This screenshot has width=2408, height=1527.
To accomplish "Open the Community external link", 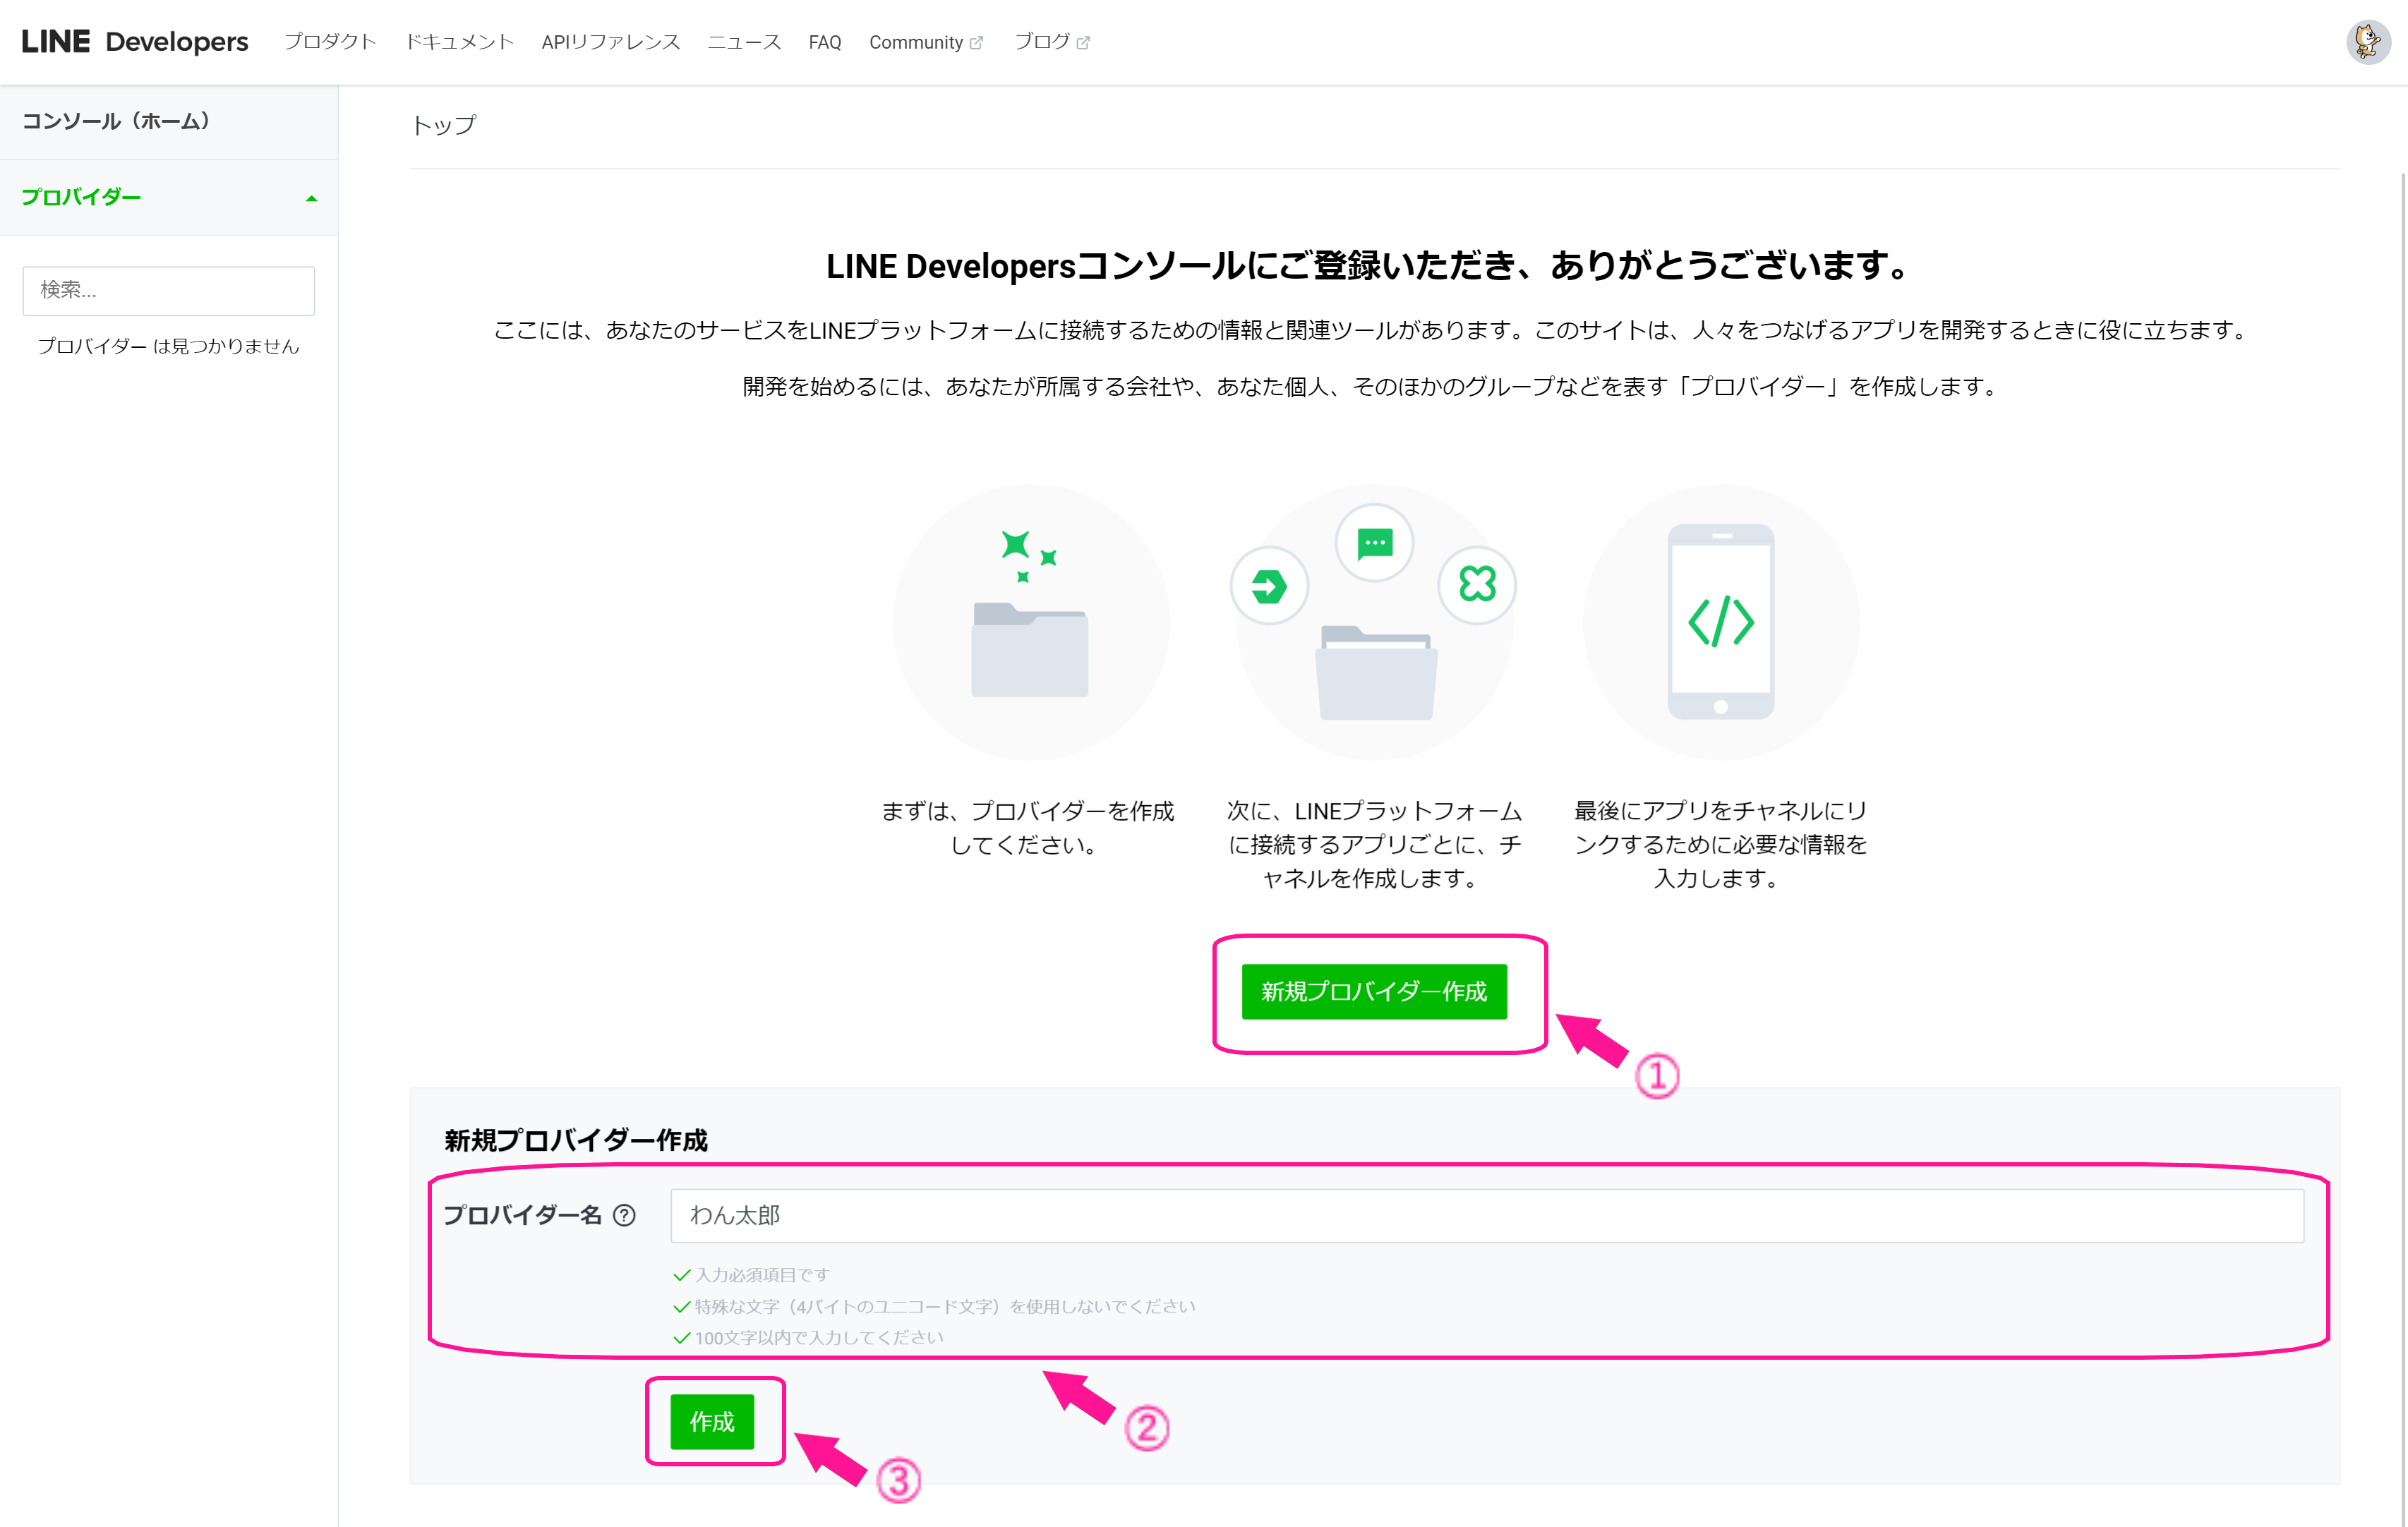I will (926, 42).
